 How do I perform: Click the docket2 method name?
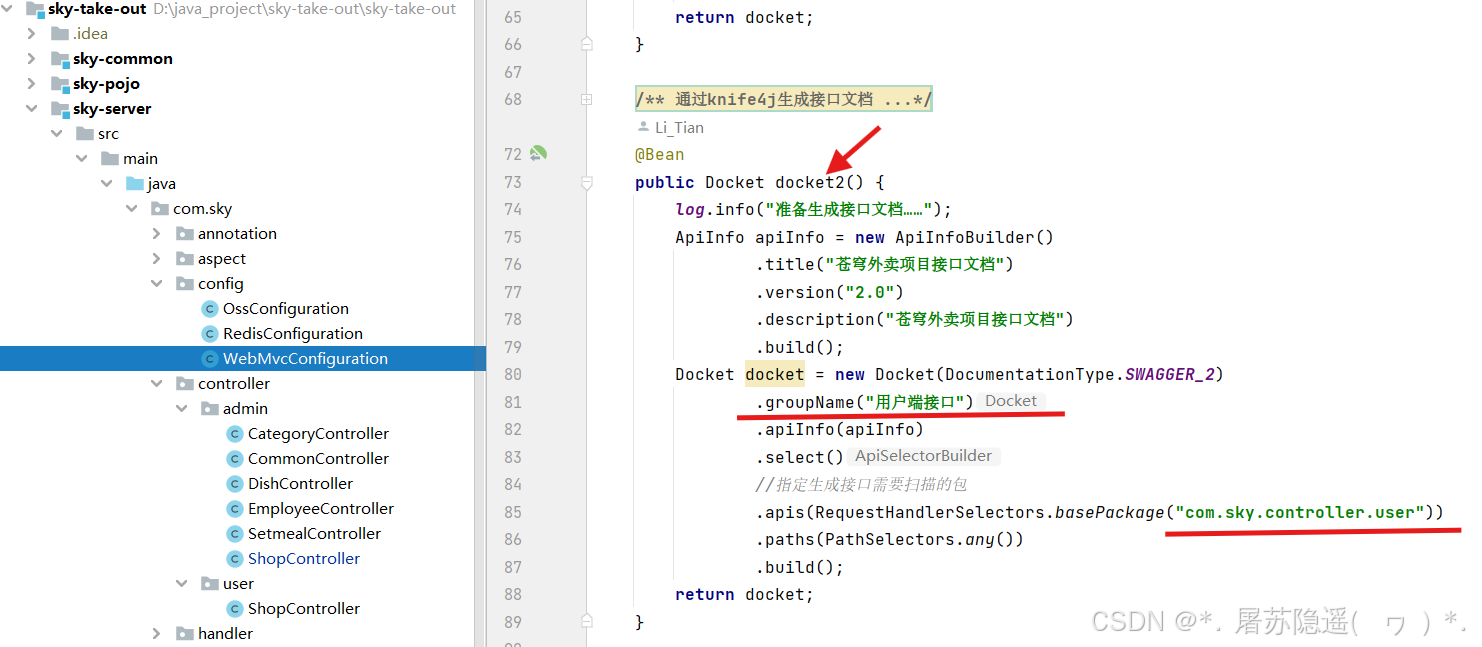(810, 182)
